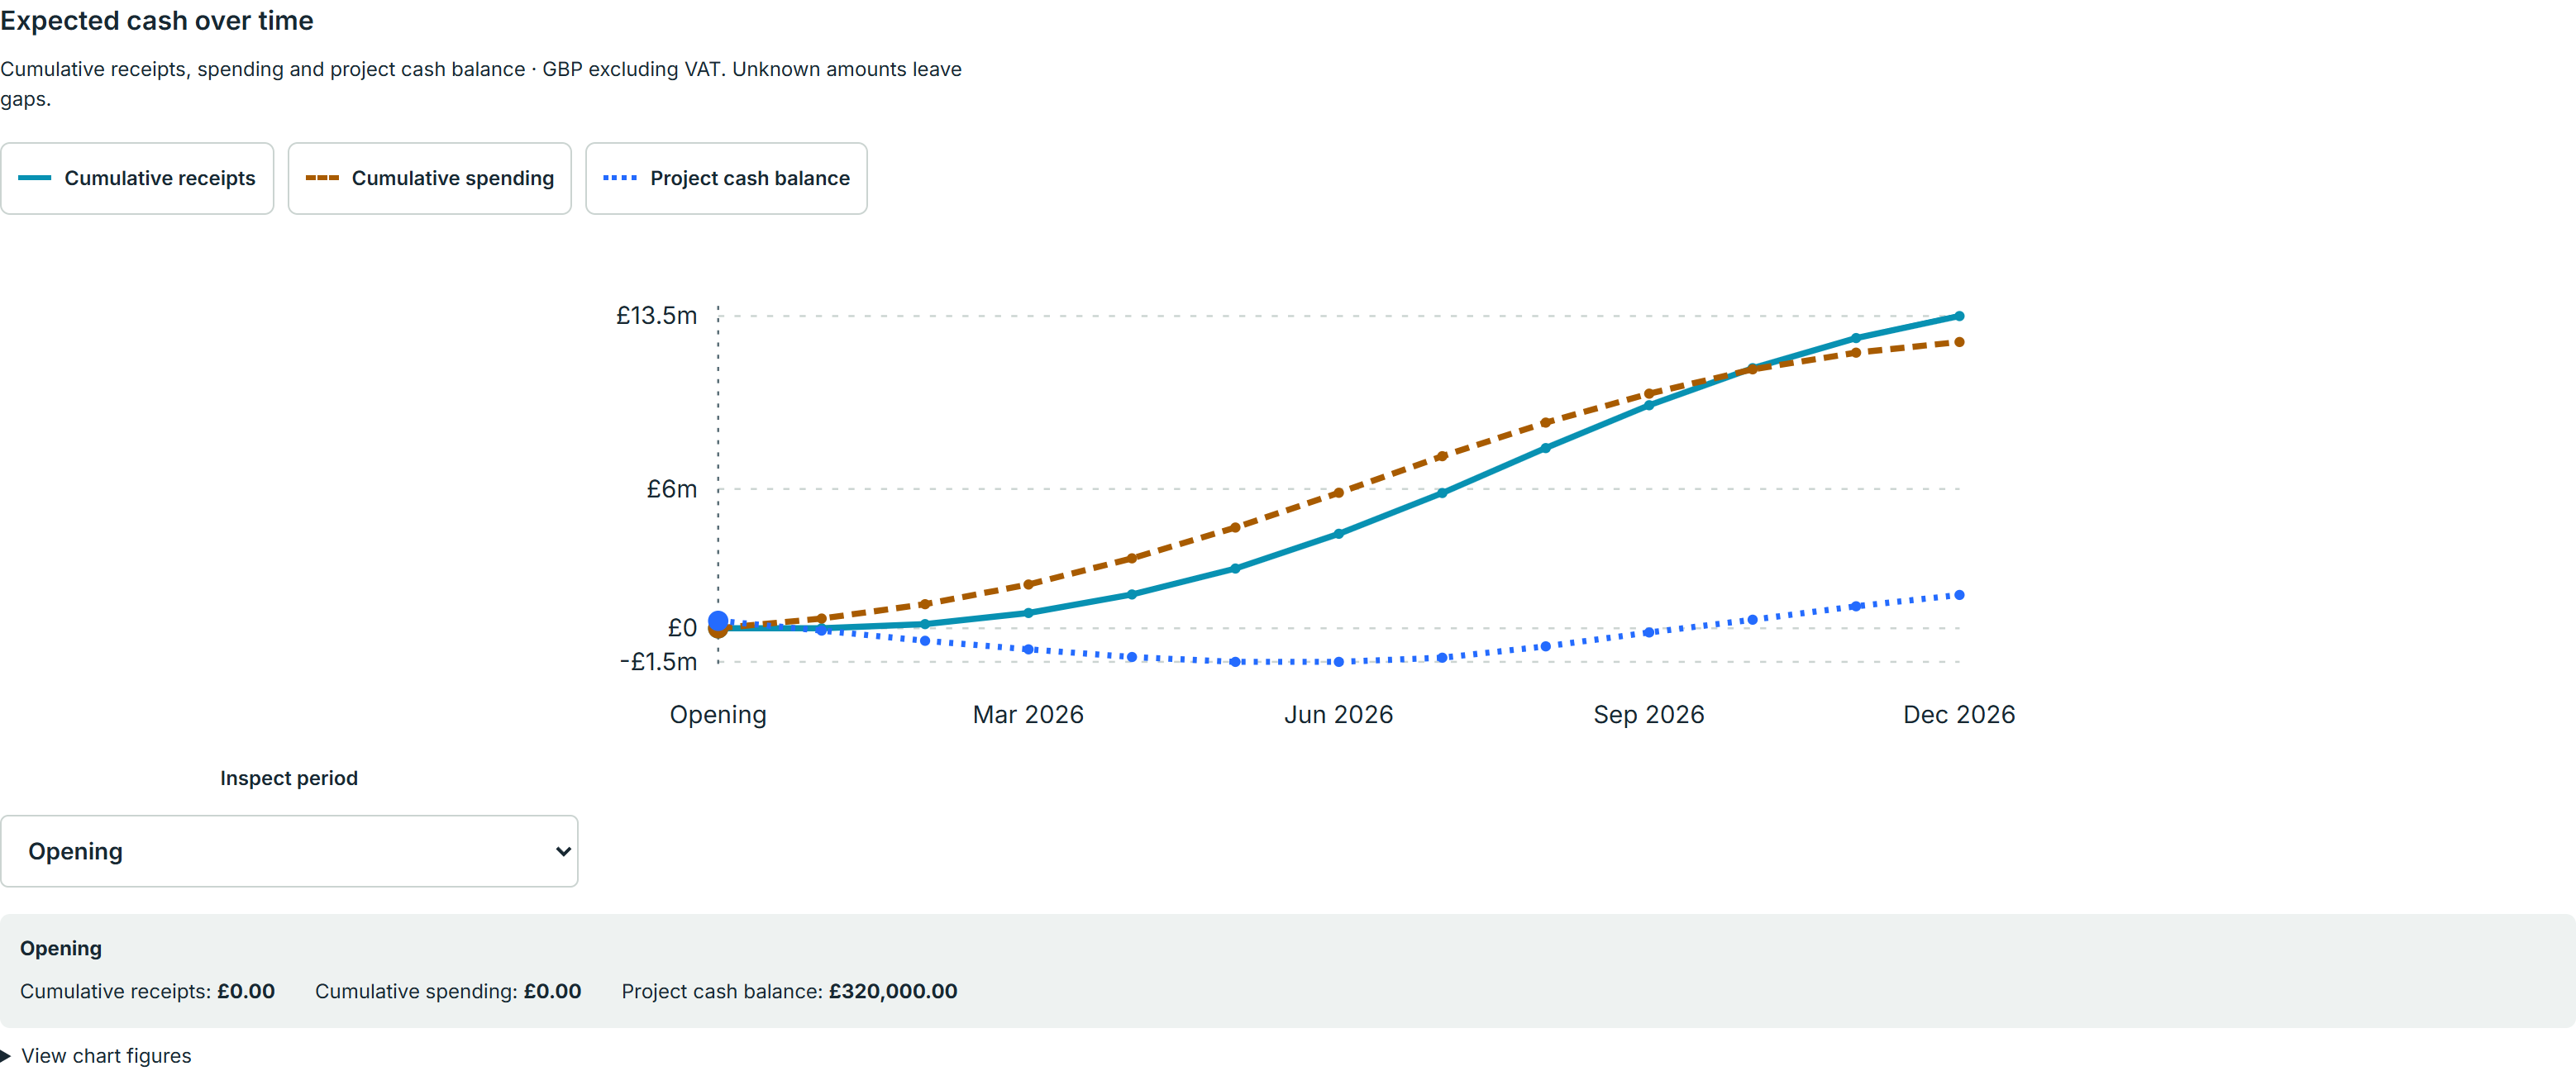This screenshot has width=2576, height=1071.
Task: Click Jun 2026 project cash balance point
Action: pyautogui.click(x=1339, y=662)
